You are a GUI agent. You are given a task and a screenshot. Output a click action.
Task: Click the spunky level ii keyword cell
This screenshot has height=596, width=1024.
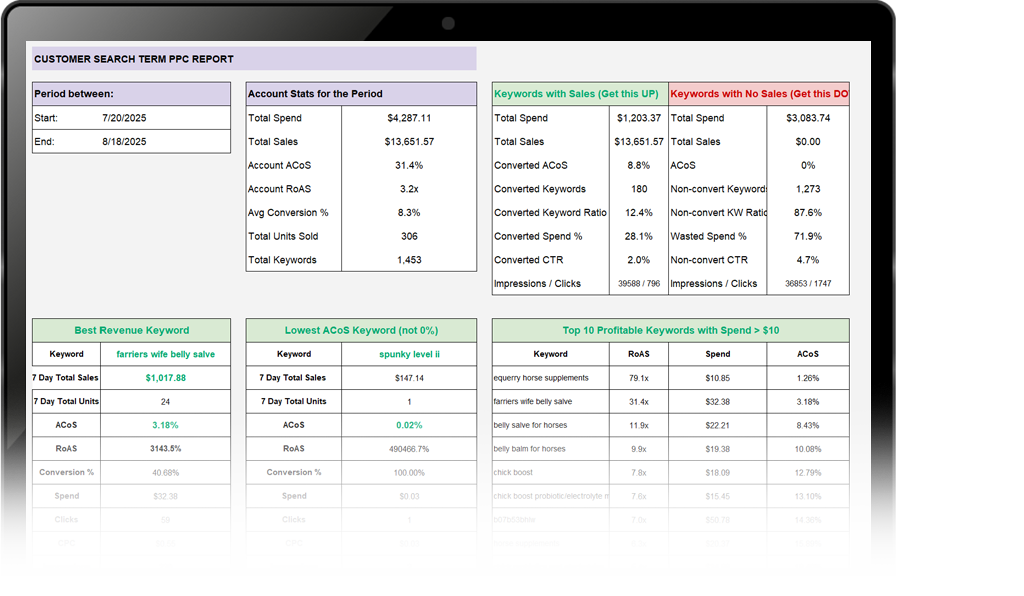point(408,354)
